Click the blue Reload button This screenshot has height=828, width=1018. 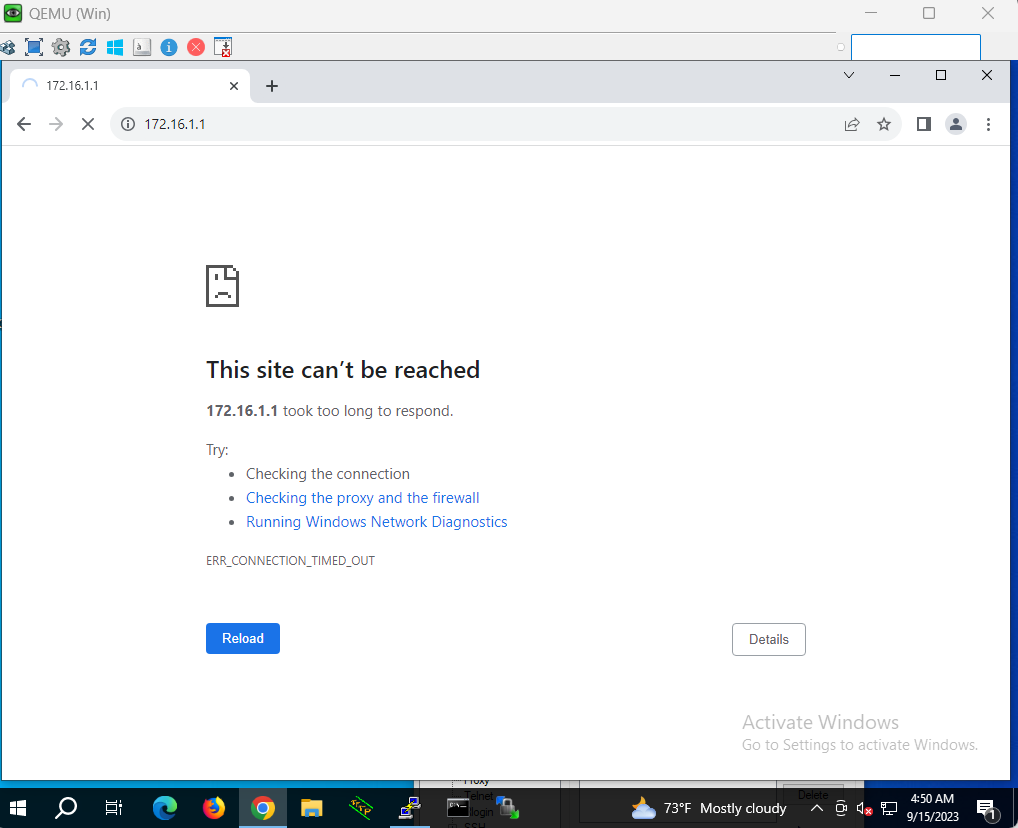click(243, 638)
